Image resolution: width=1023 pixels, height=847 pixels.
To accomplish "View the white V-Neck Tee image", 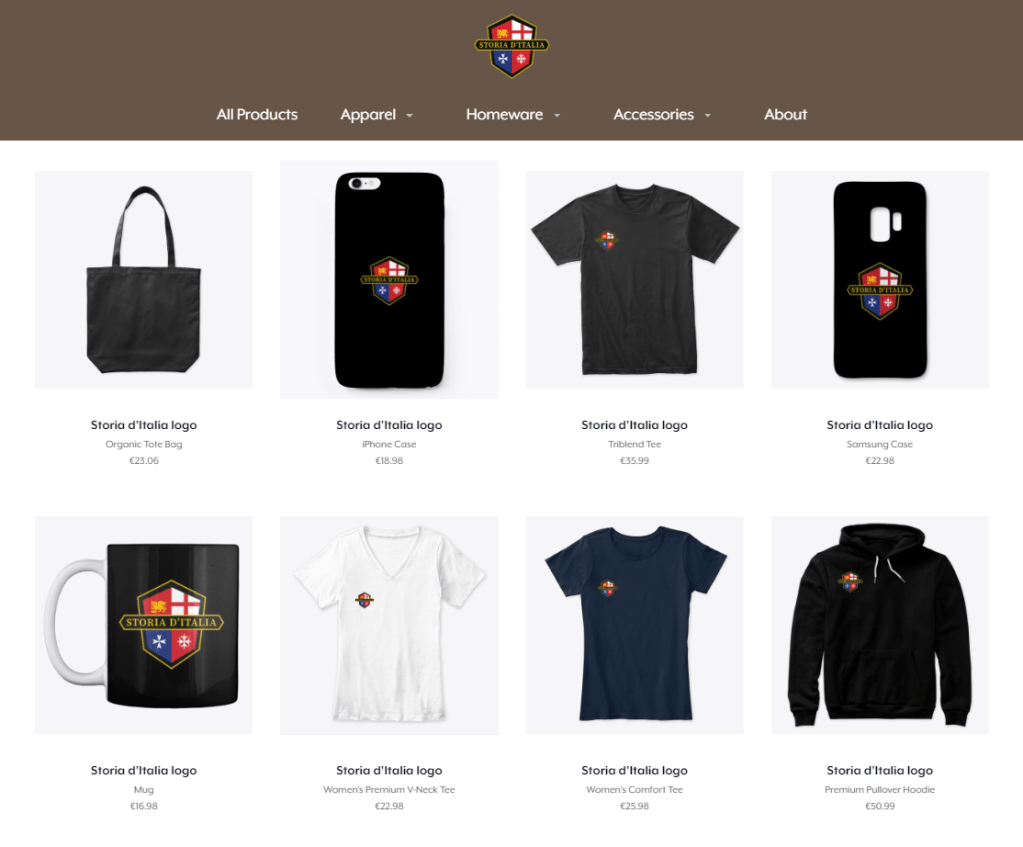I will coord(389,625).
